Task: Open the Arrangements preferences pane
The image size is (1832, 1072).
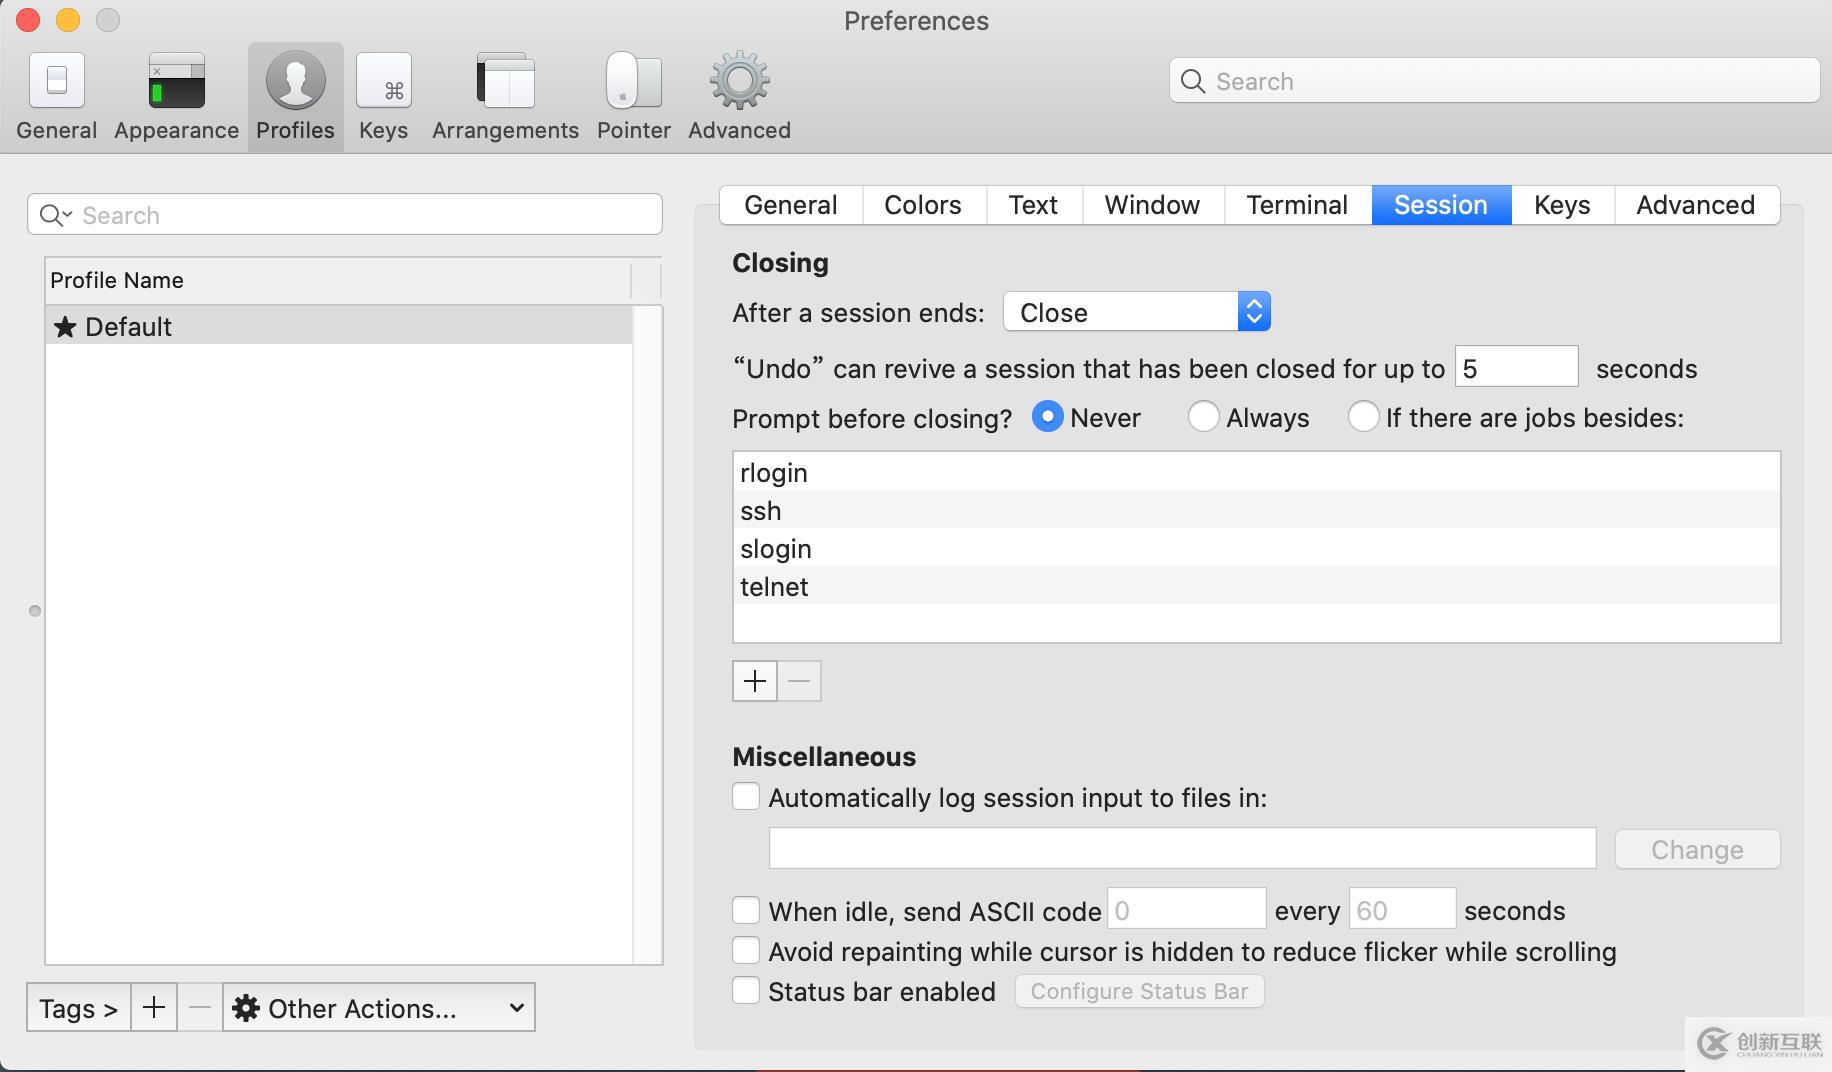Action: [x=505, y=95]
